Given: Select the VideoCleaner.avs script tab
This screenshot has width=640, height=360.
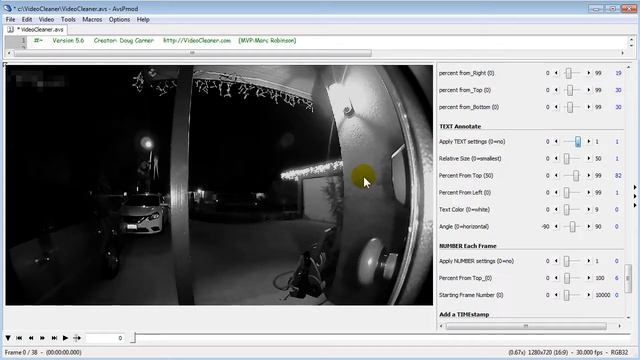Looking at the screenshot, I should 36,29.
